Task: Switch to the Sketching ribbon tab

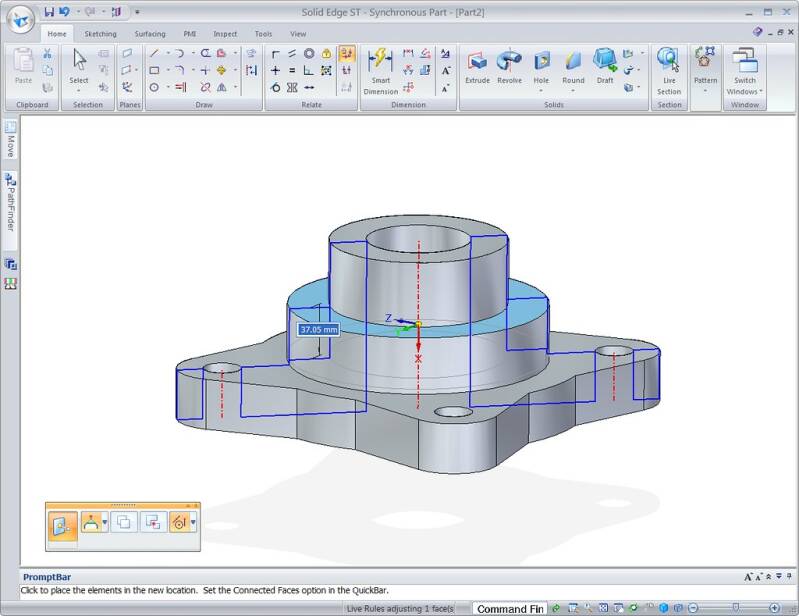Action: tap(100, 34)
